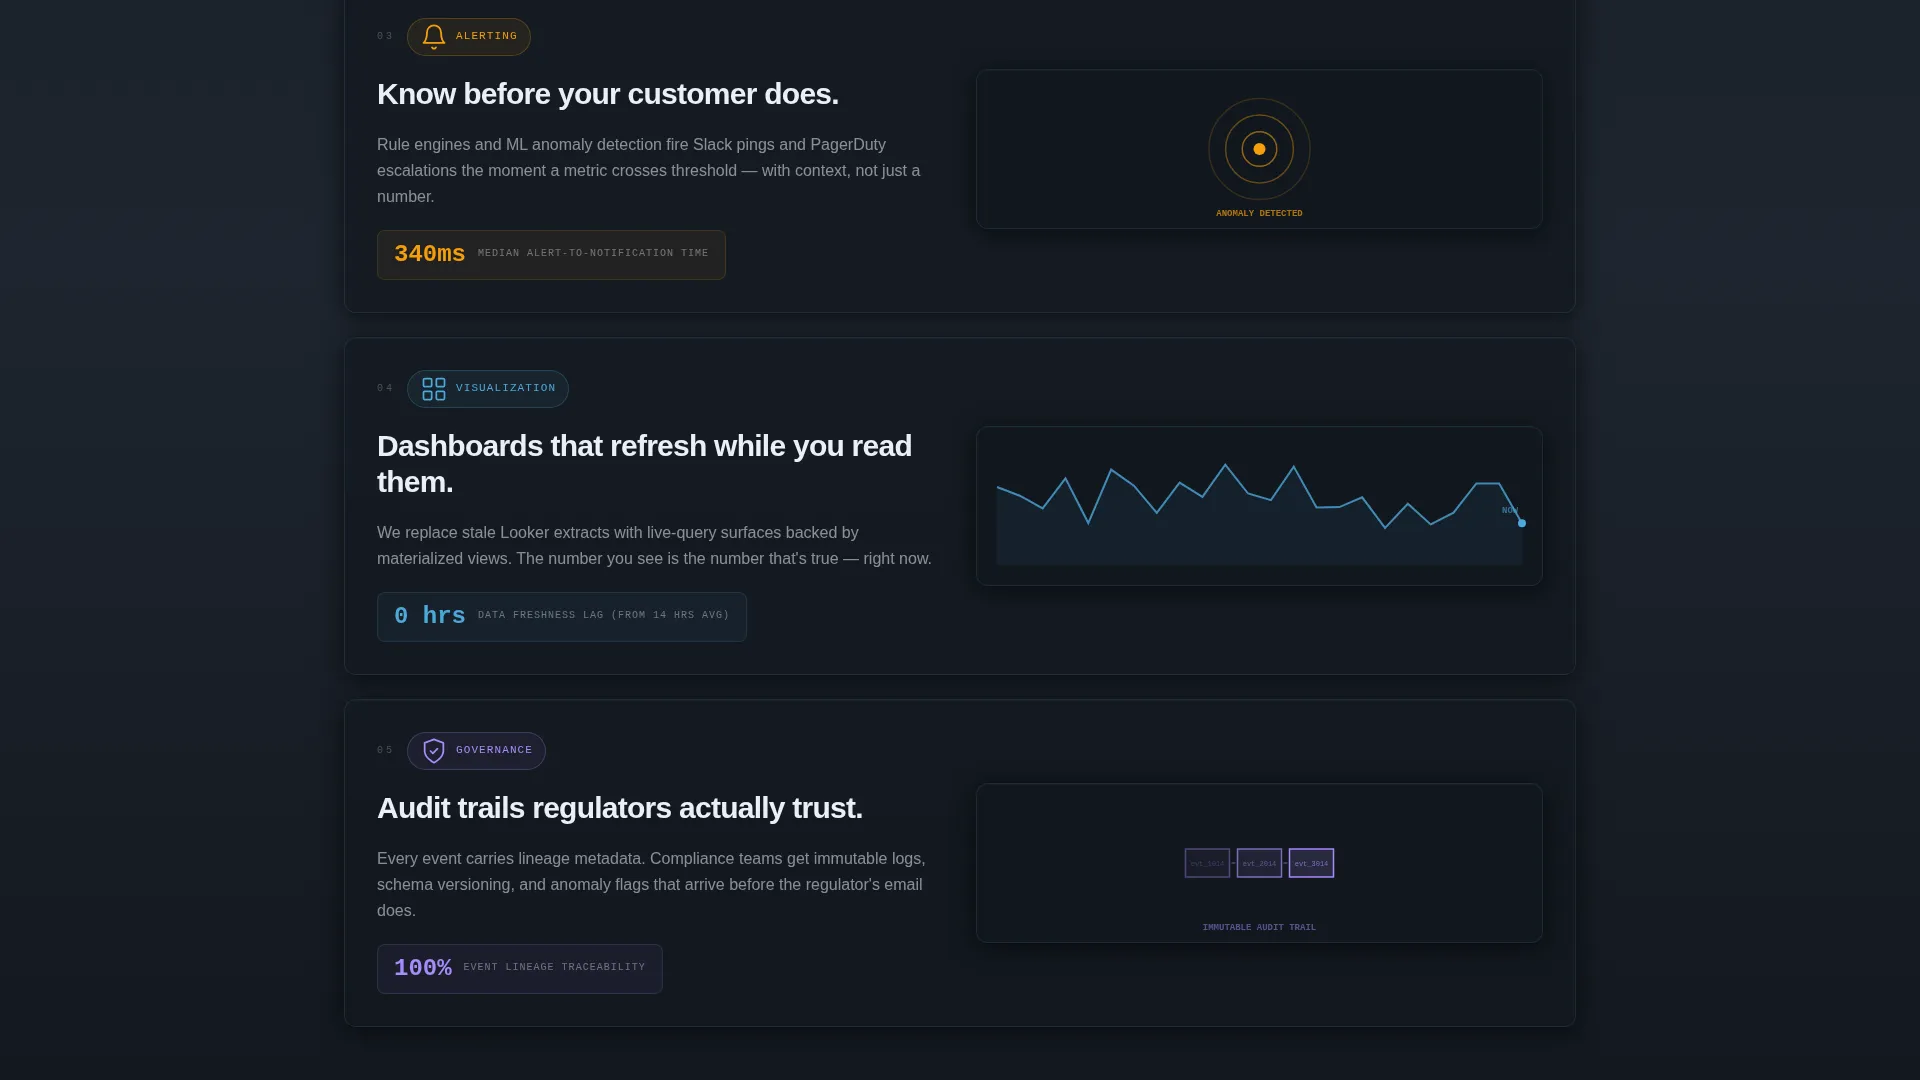Click 'EVENT LINEAGE TRACEABILITY' caption
Image resolution: width=1920 pixels, height=1080 pixels.
point(554,967)
